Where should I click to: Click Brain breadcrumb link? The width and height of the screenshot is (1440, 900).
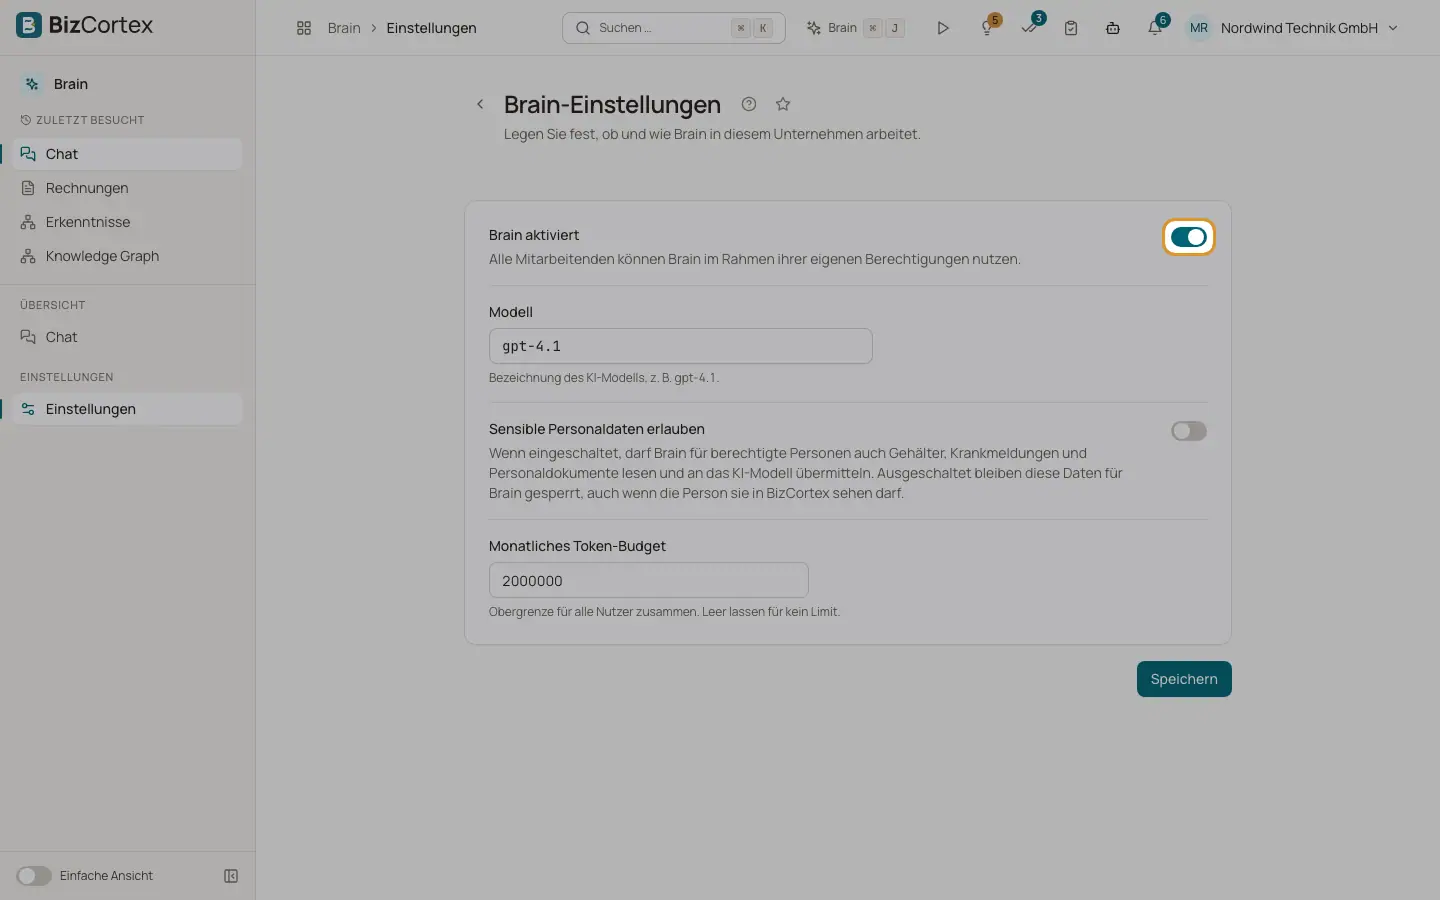(x=344, y=28)
